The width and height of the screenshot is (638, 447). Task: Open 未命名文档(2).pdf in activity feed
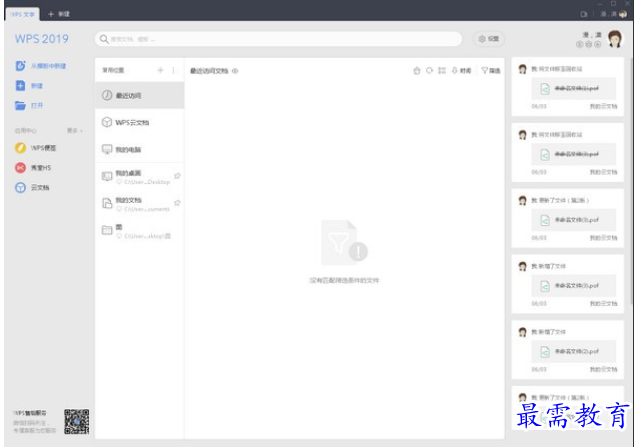tap(573, 351)
